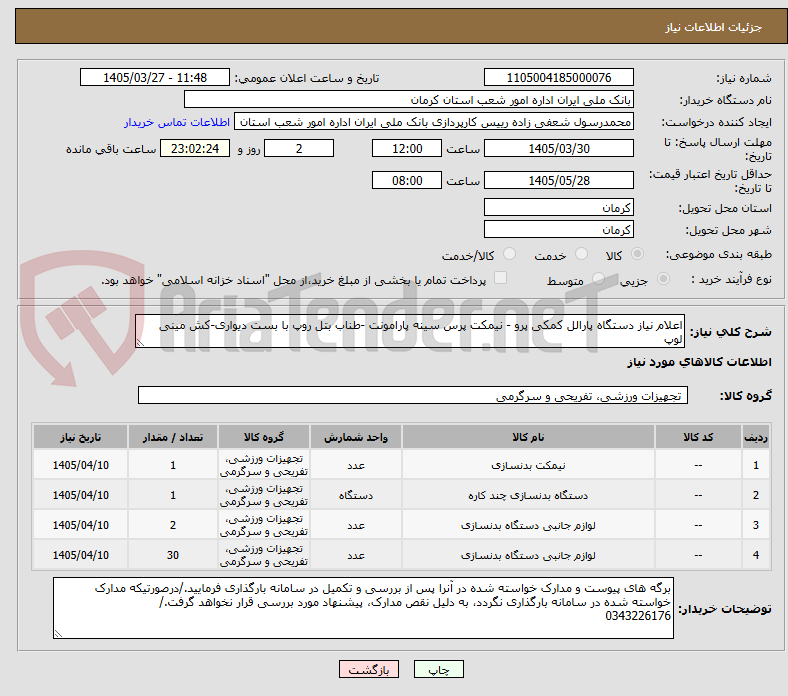Select the row item دستگاه بدنسازی چند کاره
The image size is (788, 696).
coord(528,495)
